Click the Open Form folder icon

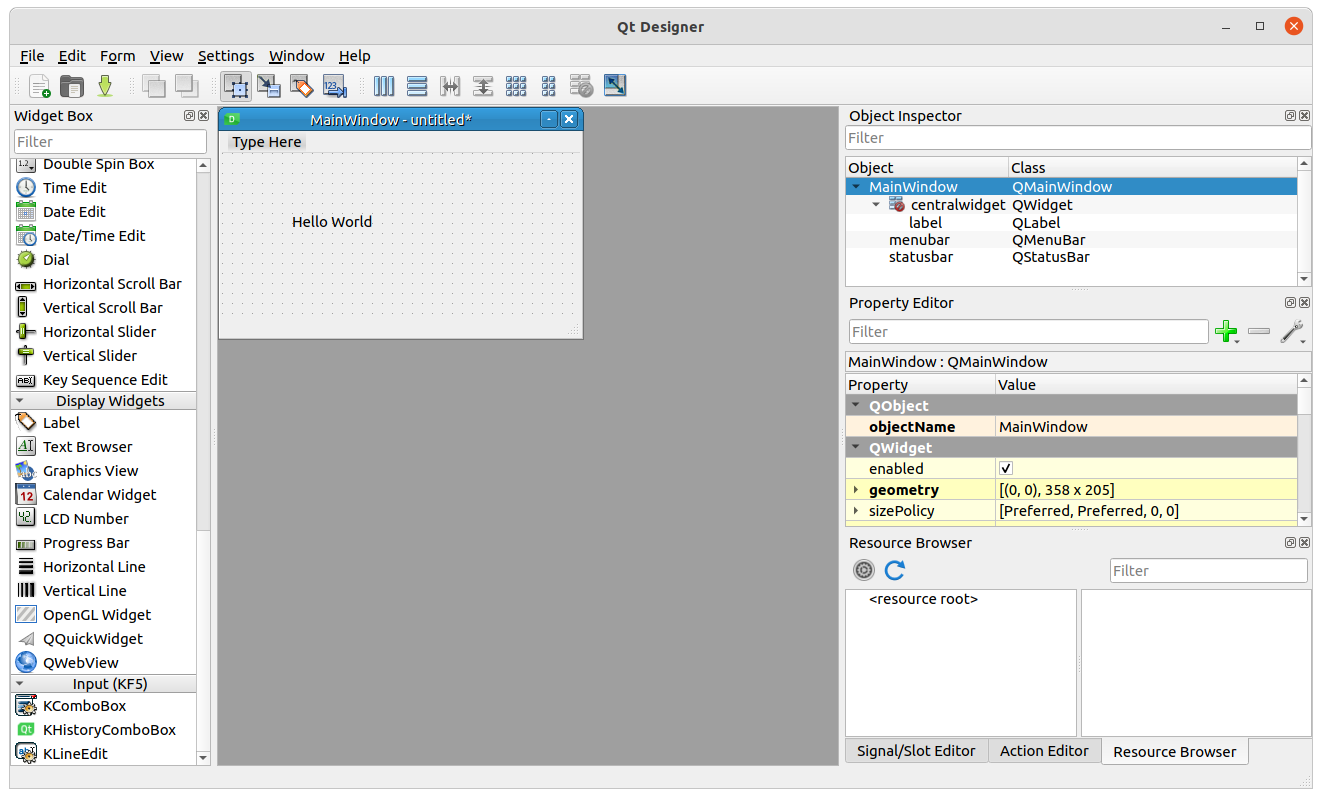pos(72,86)
